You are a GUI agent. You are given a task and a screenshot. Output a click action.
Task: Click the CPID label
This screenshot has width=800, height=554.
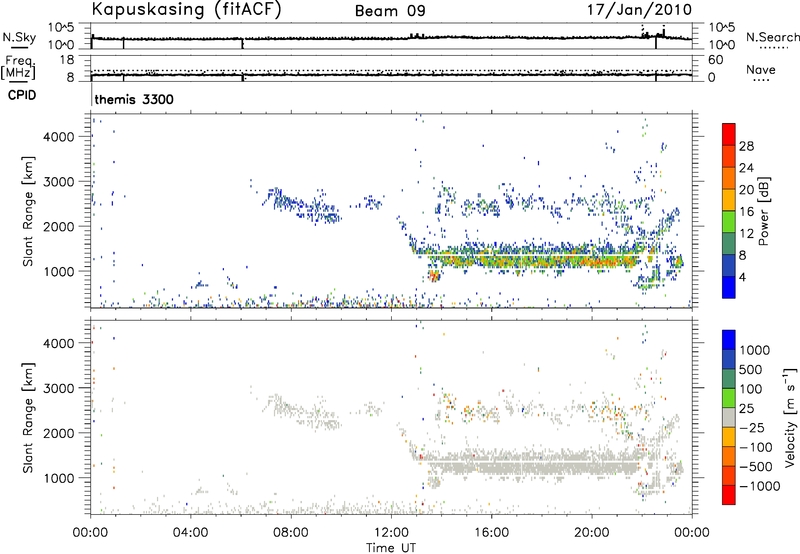(22, 95)
